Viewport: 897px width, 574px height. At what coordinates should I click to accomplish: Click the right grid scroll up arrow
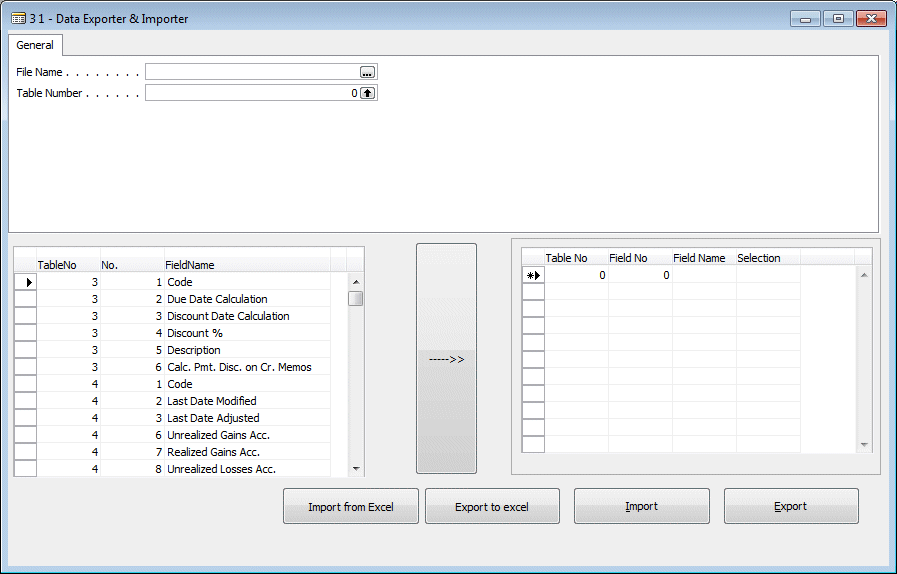(x=864, y=275)
